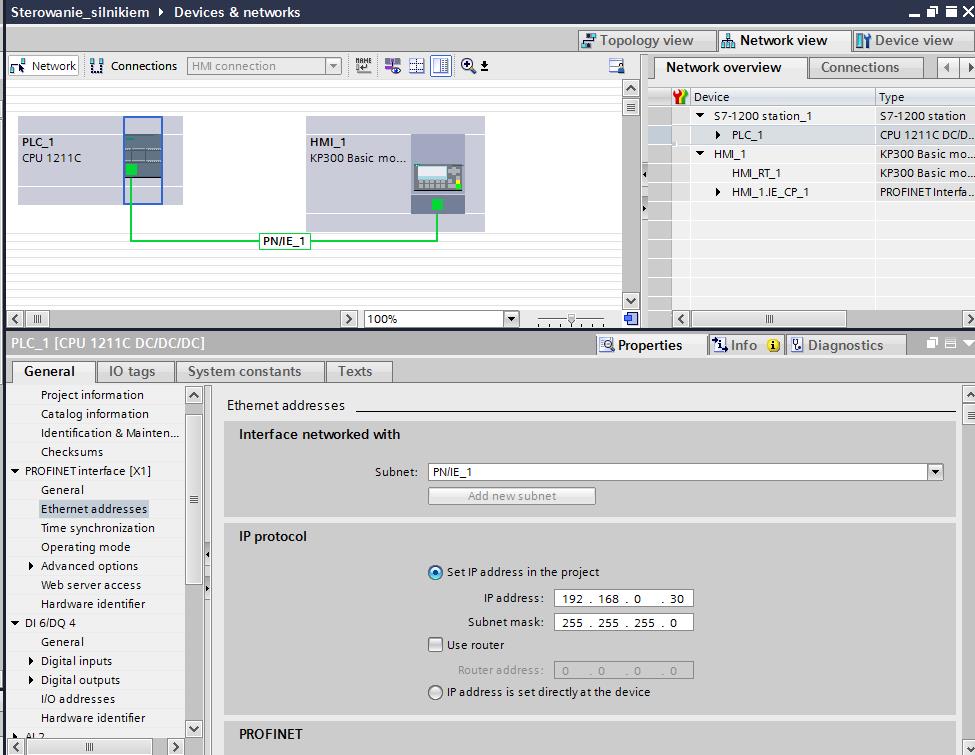Image resolution: width=975 pixels, height=755 pixels.
Task: Collapse the inspector window with the arrow
Action: click(x=968, y=343)
